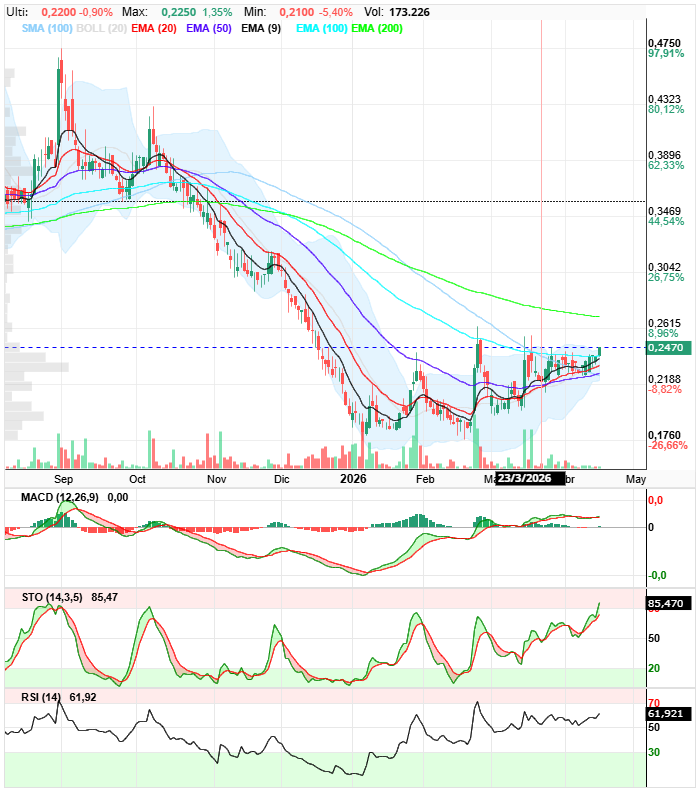Click the 0,3042 price axis label
This screenshot has height=792, width=700.
click(x=665, y=267)
